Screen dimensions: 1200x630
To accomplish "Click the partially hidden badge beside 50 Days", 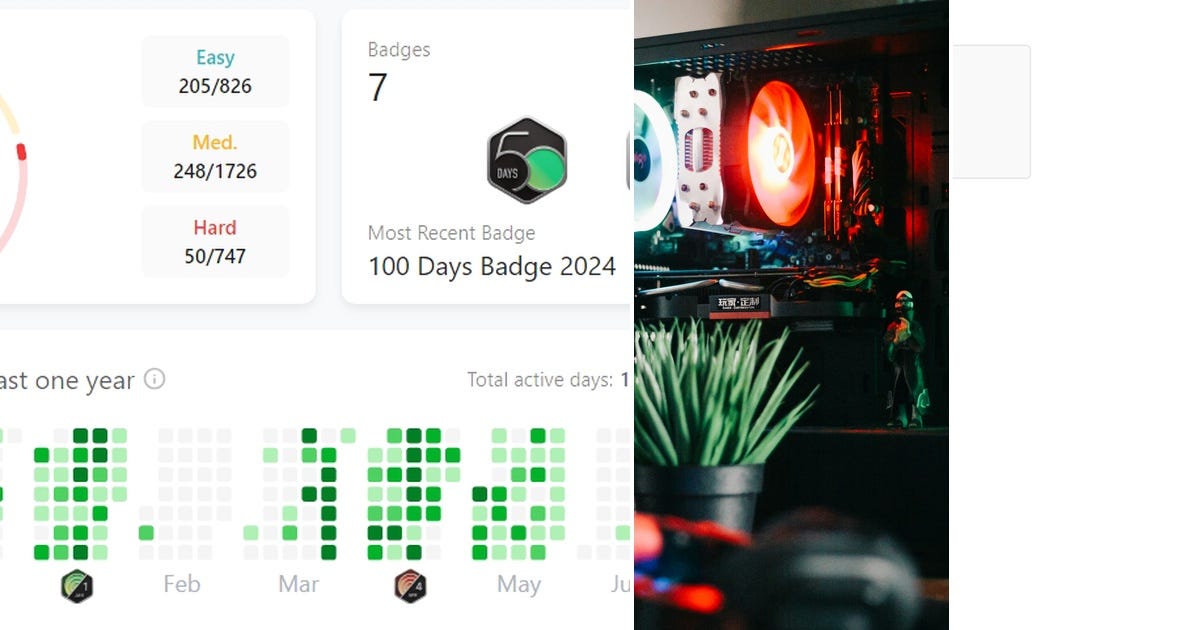I will [630, 161].
